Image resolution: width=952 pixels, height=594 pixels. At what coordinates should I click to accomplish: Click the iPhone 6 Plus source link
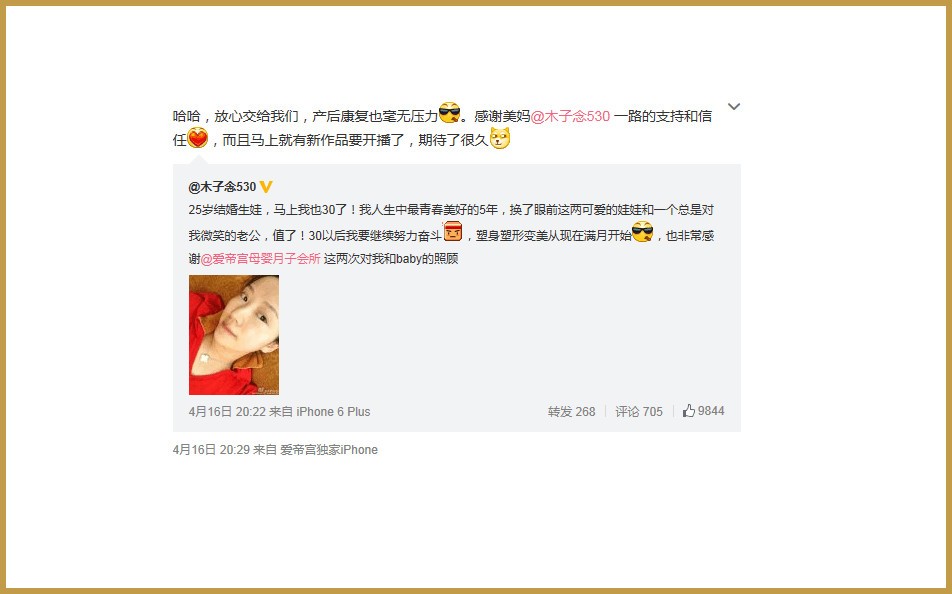coord(333,412)
